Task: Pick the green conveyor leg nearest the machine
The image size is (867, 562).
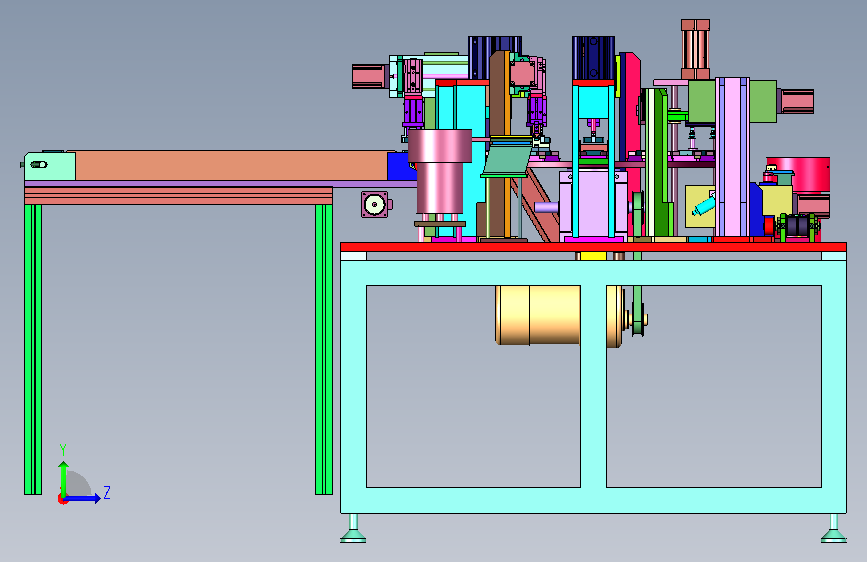Action: (324, 350)
